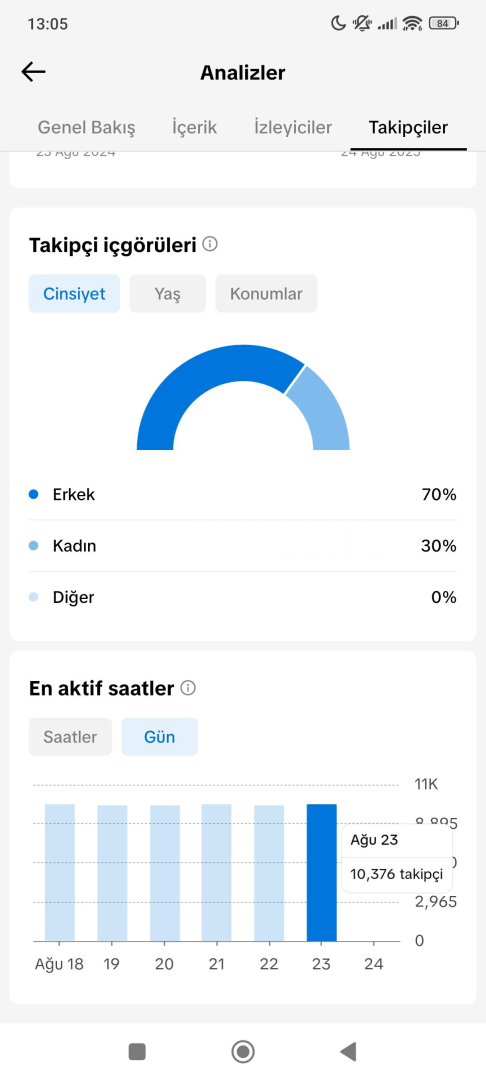Select the Gün view chip

(x=160, y=736)
